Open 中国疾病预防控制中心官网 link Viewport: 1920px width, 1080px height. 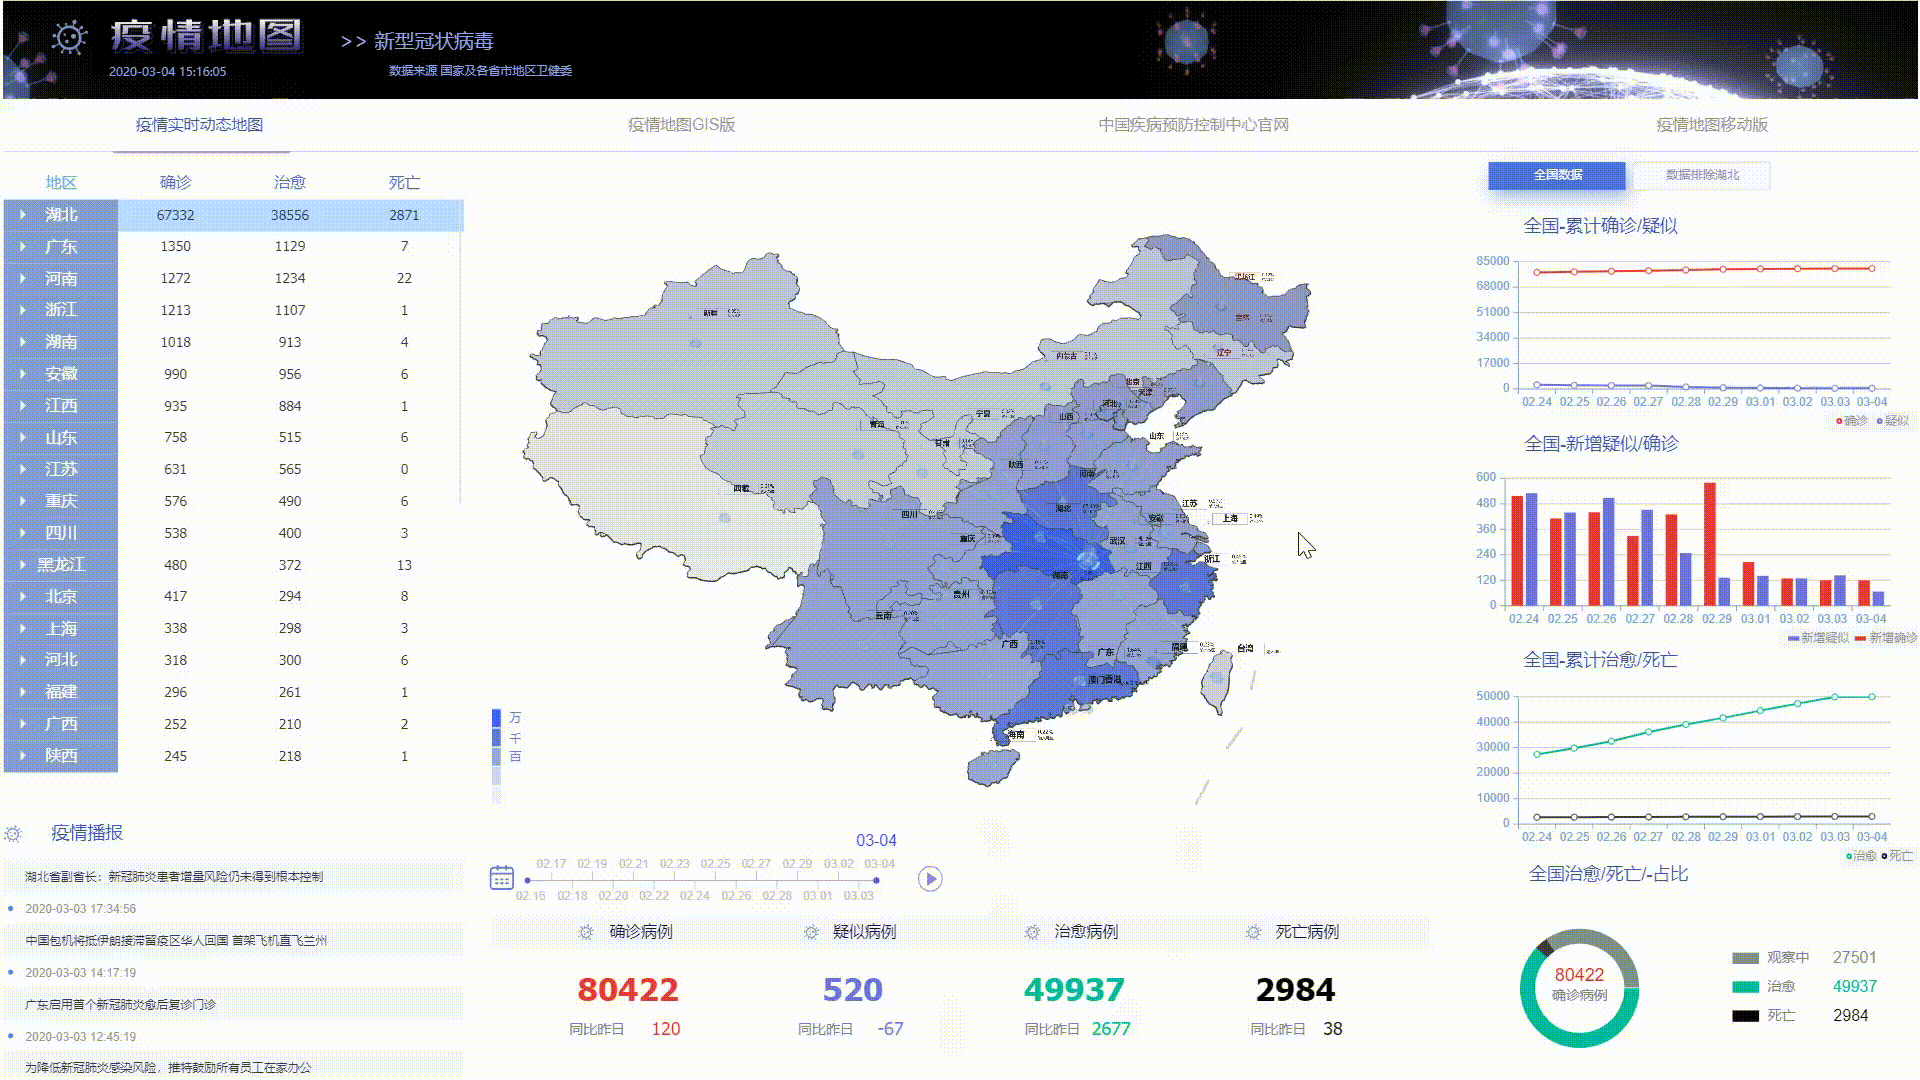[1193, 125]
